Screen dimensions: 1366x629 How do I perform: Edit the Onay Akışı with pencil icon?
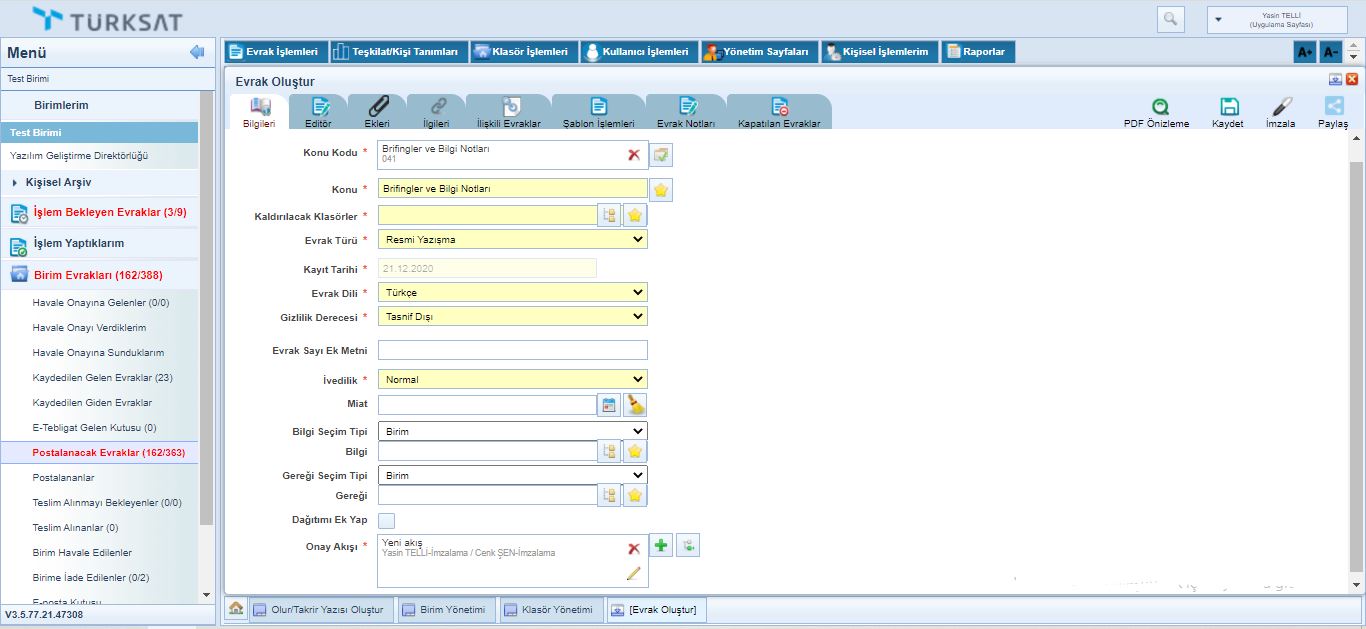(x=633, y=573)
